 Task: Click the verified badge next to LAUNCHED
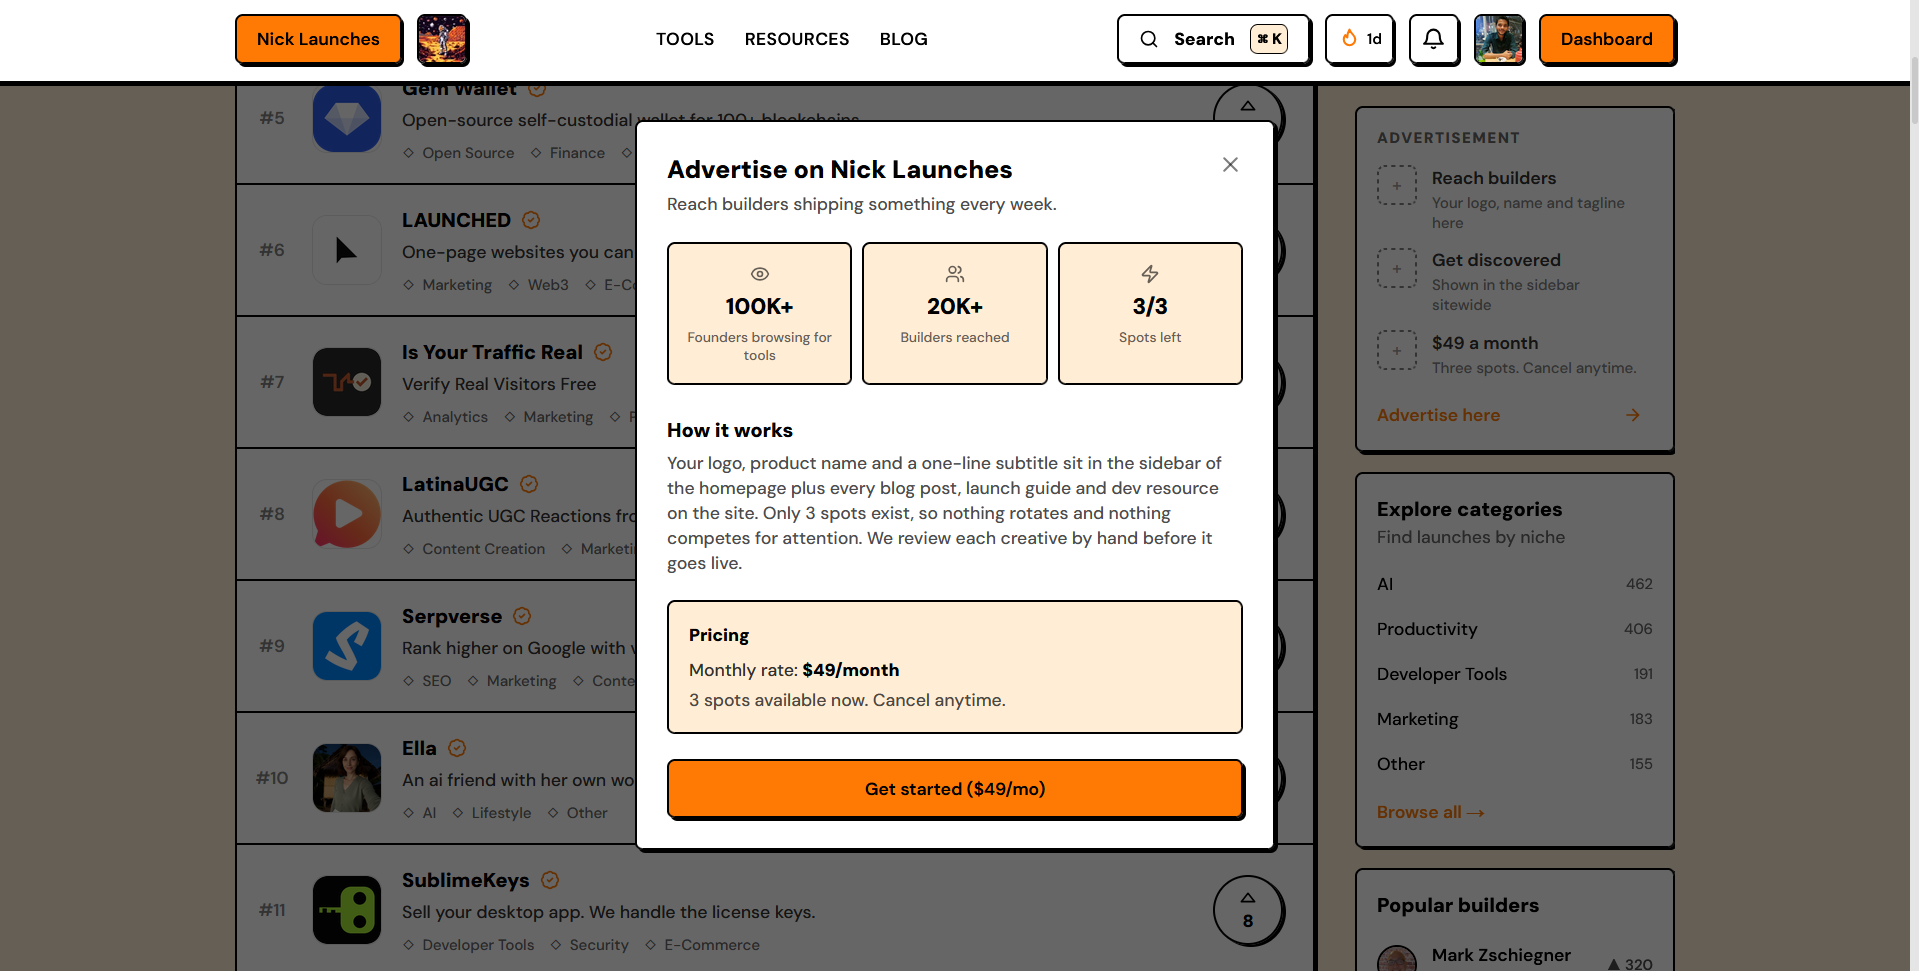click(531, 220)
